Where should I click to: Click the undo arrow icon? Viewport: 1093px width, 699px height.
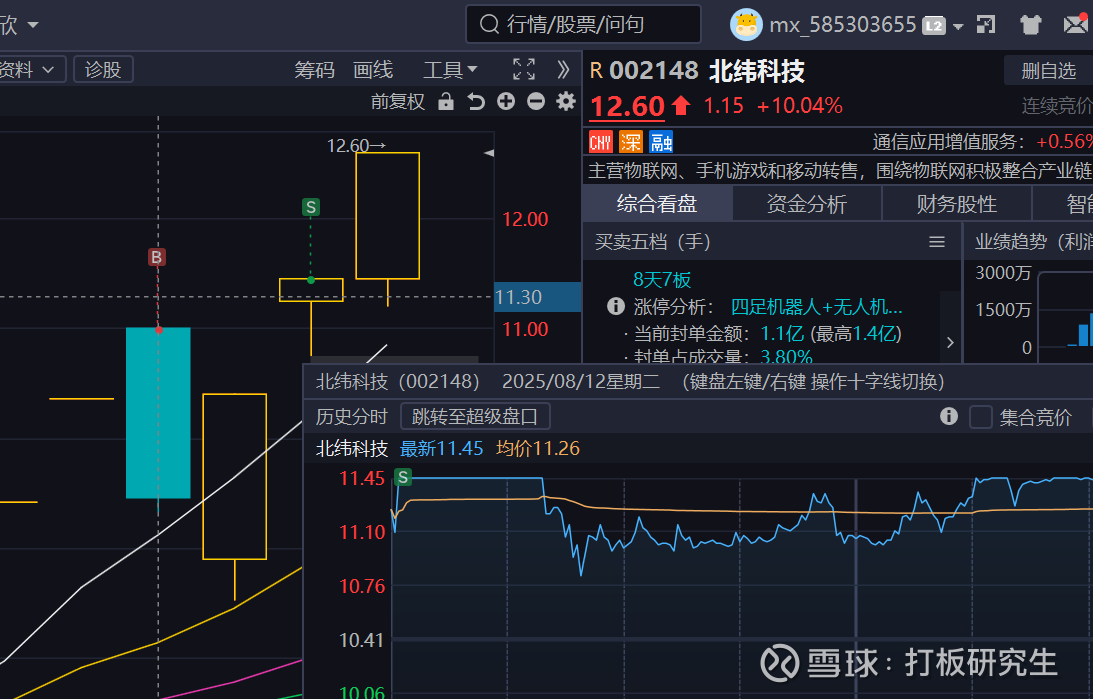click(x=476, y=102)
